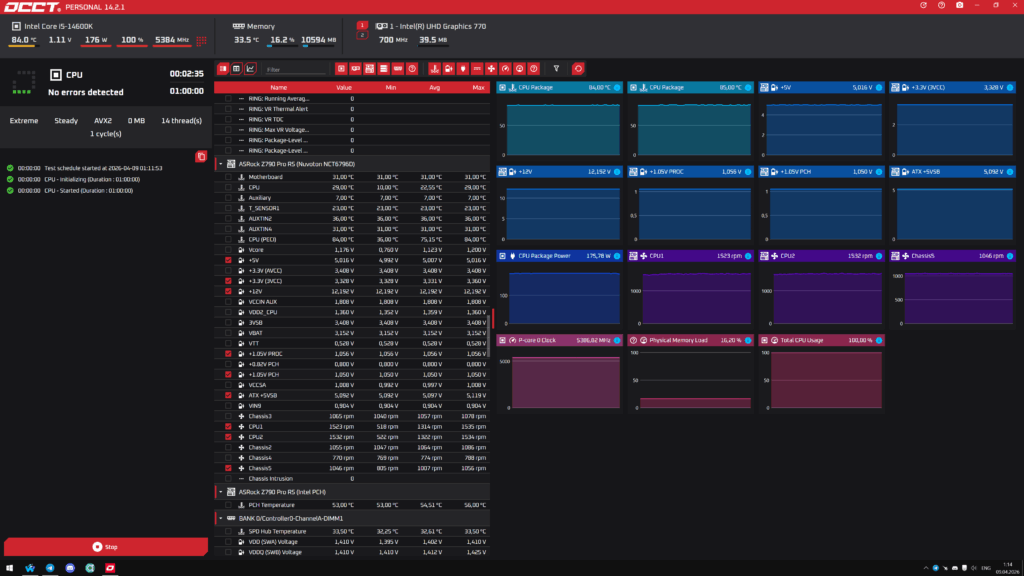Screen dimensions: 1024x576
Task: Toggle the fan sensor filter icon
Action: 491,69
